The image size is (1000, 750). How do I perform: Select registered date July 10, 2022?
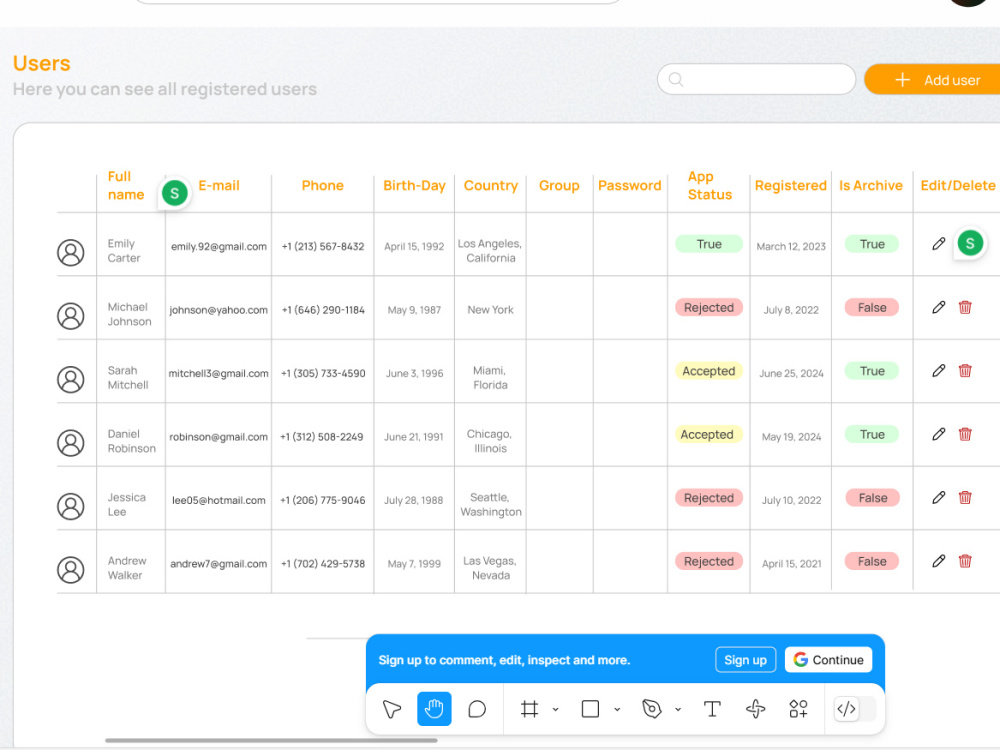point(791,500)
